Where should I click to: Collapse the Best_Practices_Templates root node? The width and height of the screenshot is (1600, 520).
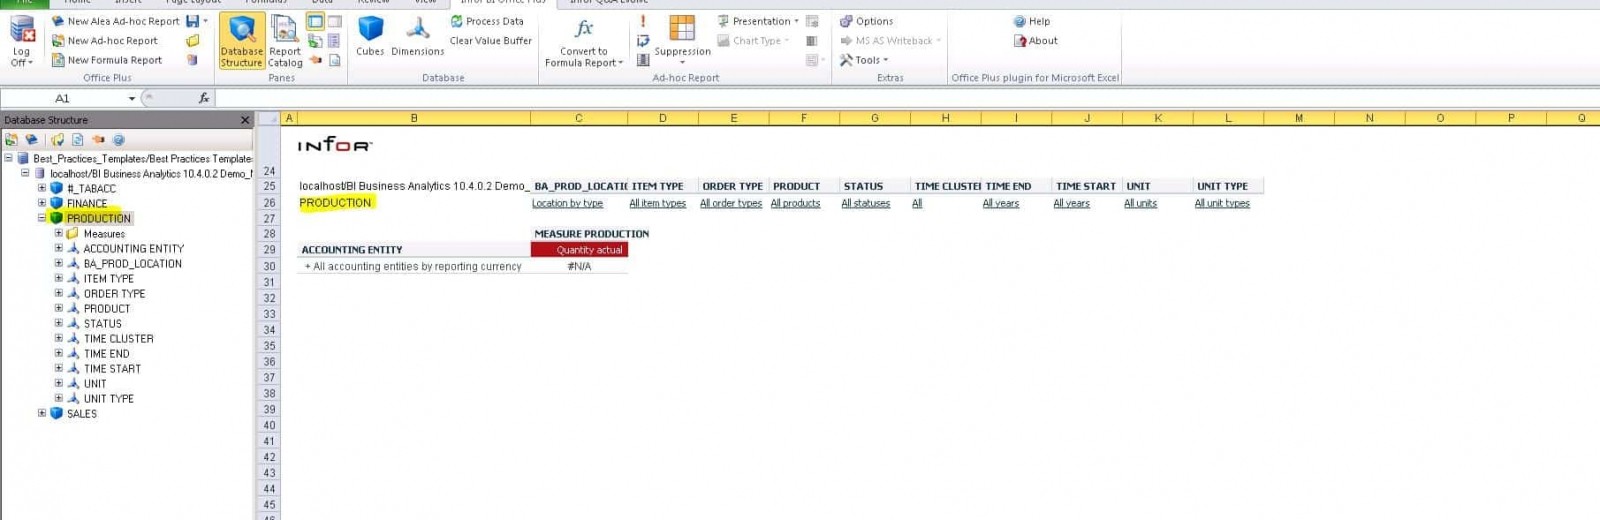click(x=8, y=158)
